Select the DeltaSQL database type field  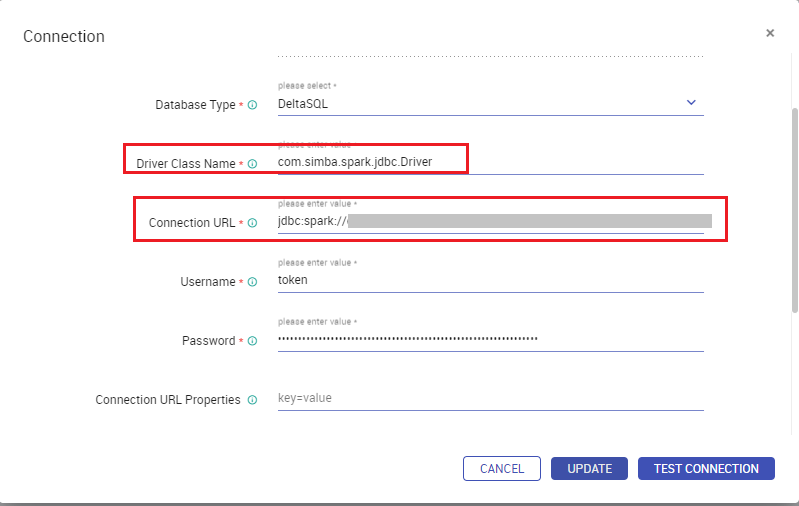pyautogui.click(x=491, y=104)
